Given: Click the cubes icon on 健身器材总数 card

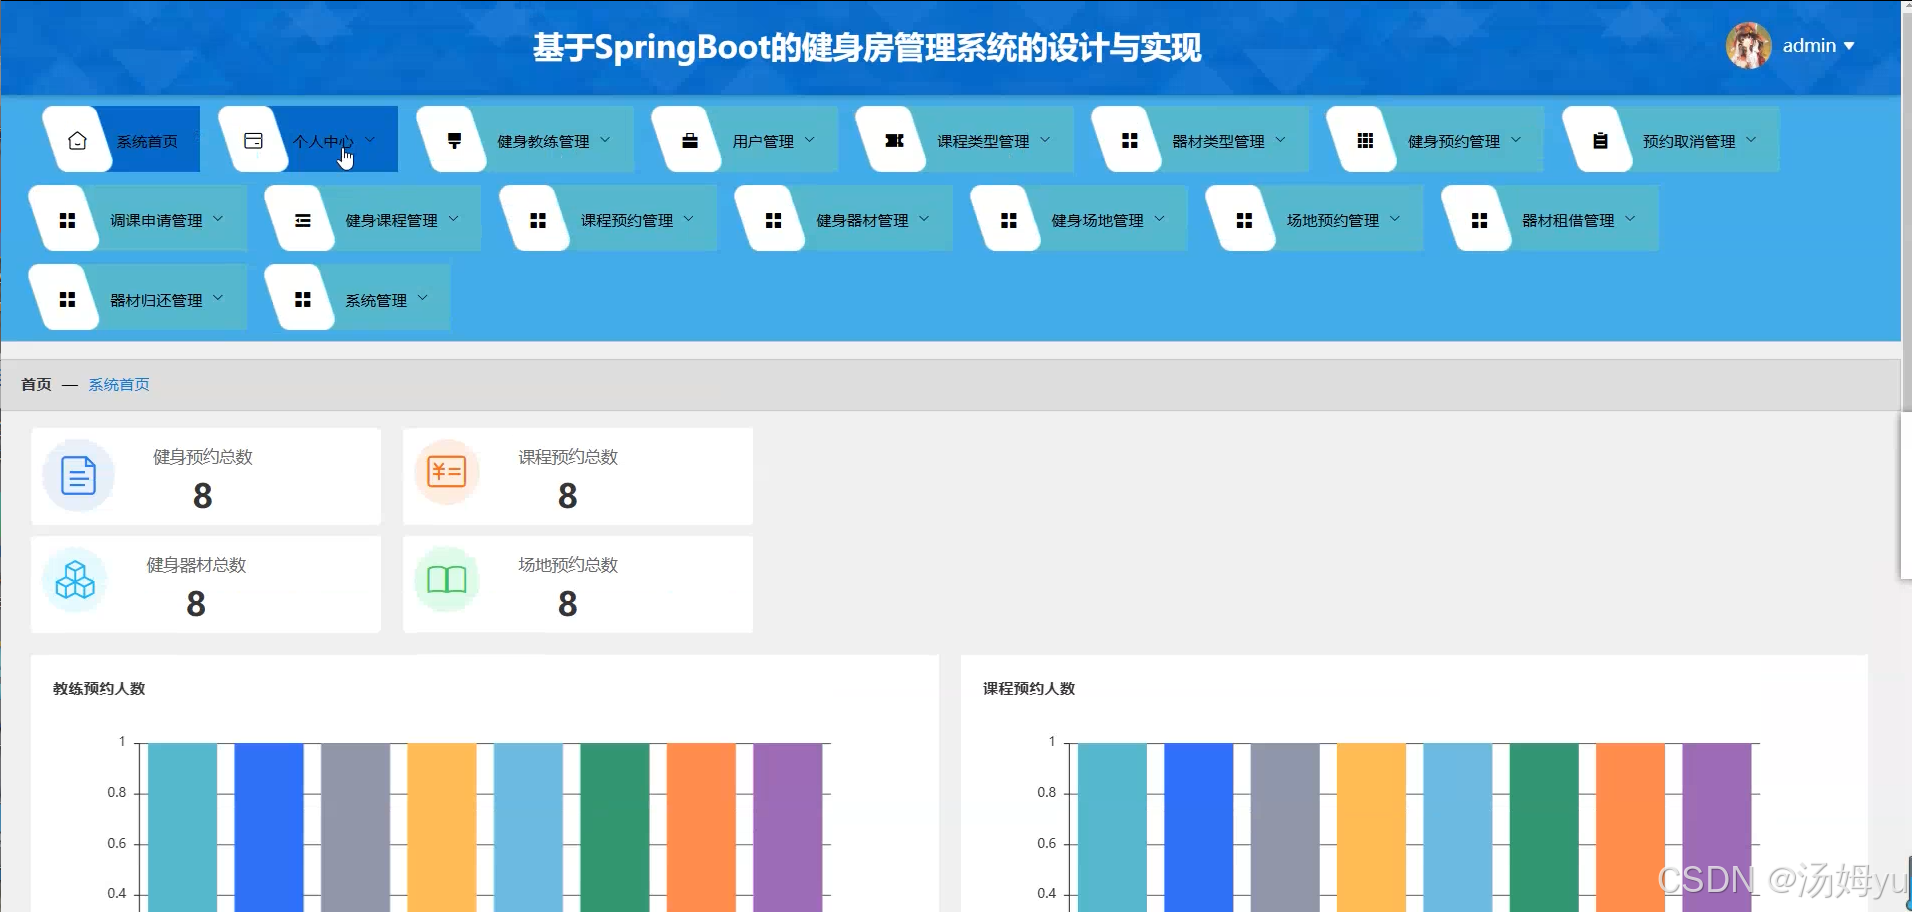Looking at the screenshot, I should [75, 580].
